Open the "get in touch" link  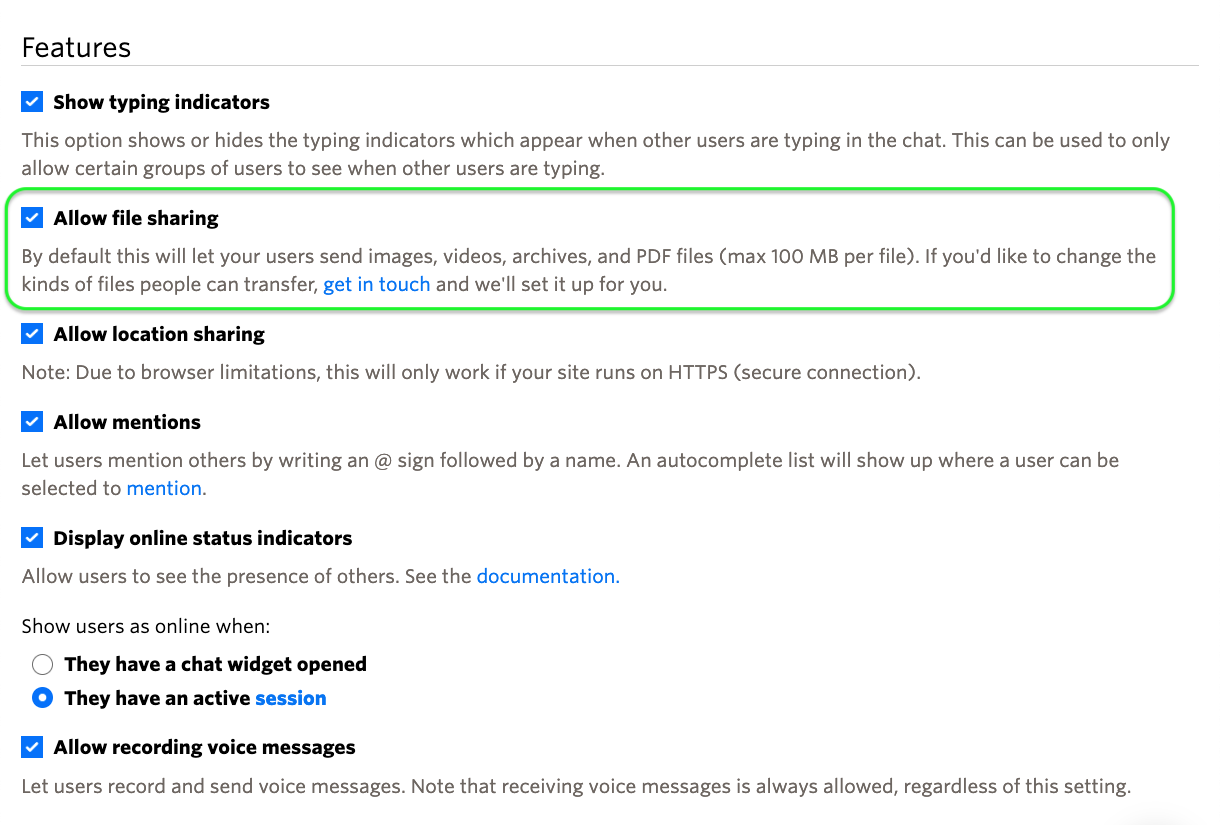click(376, 284)
